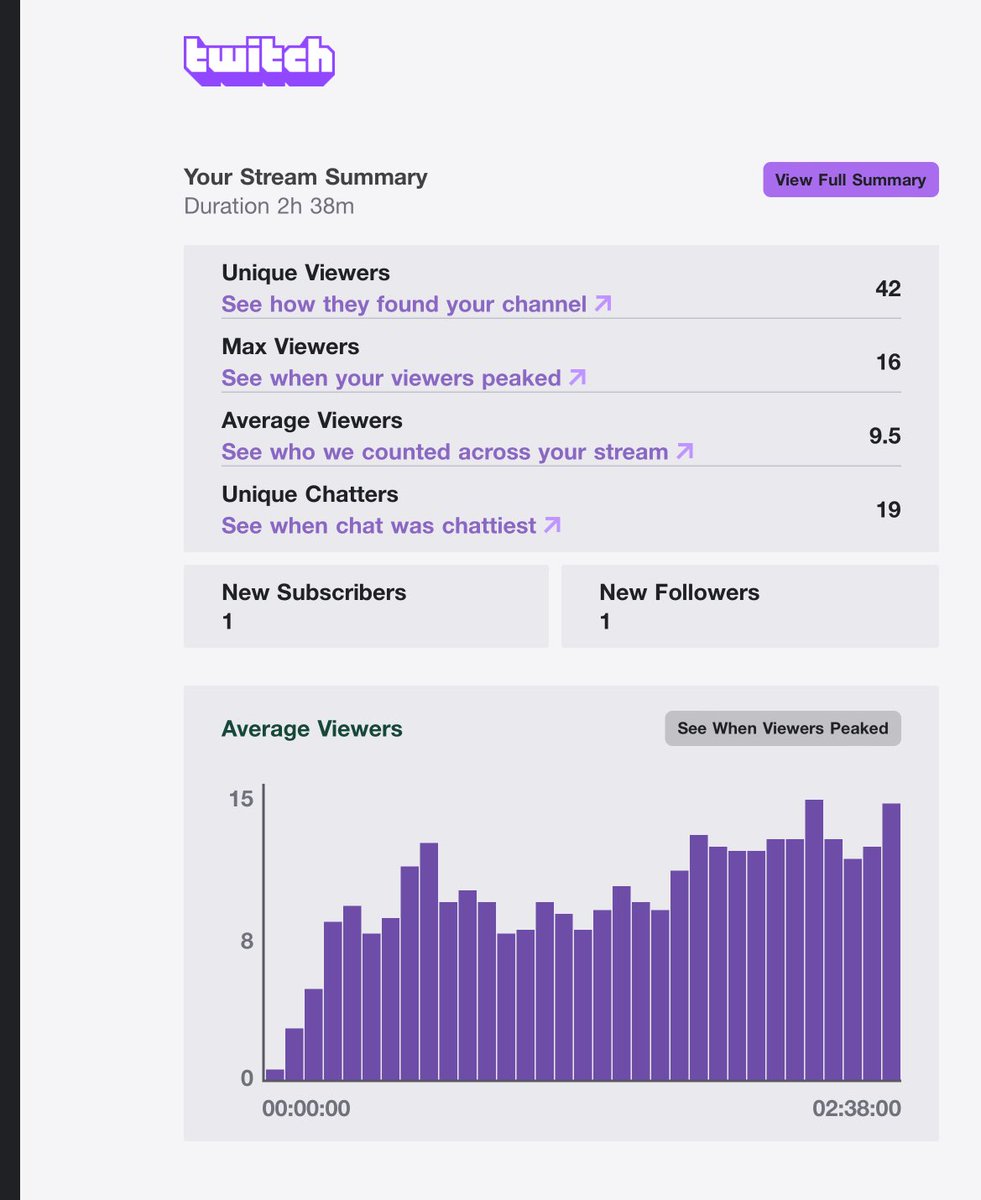Click the first shortest bar in chart
Screen dimensions: 981x1200
pyautogui.click(x=275, y=1075)
